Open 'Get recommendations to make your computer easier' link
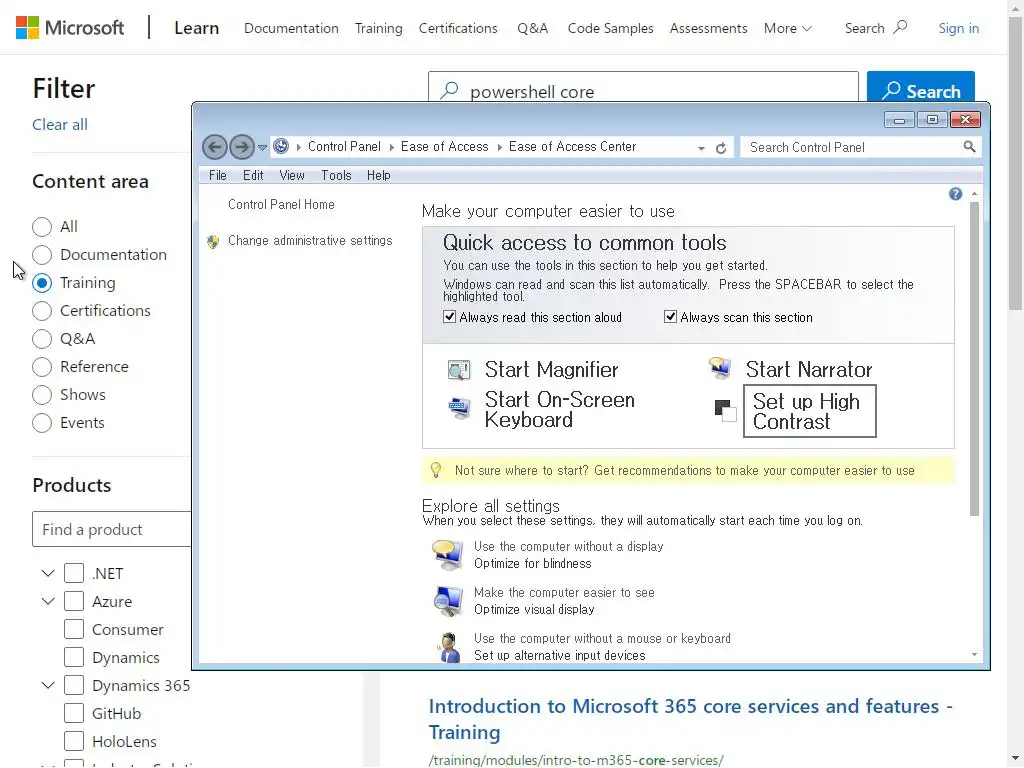The height and width of the screenshot is (768, 1024). point(754,471)
